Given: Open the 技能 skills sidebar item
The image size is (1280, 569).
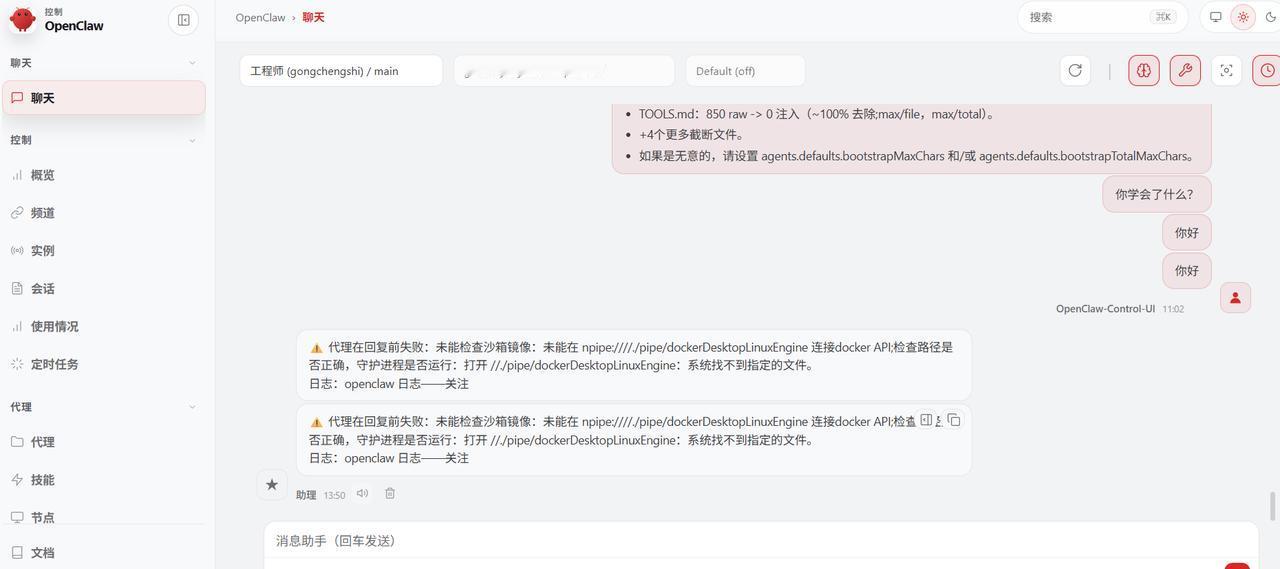Looking at the screenshot, I should coord(104,480).
